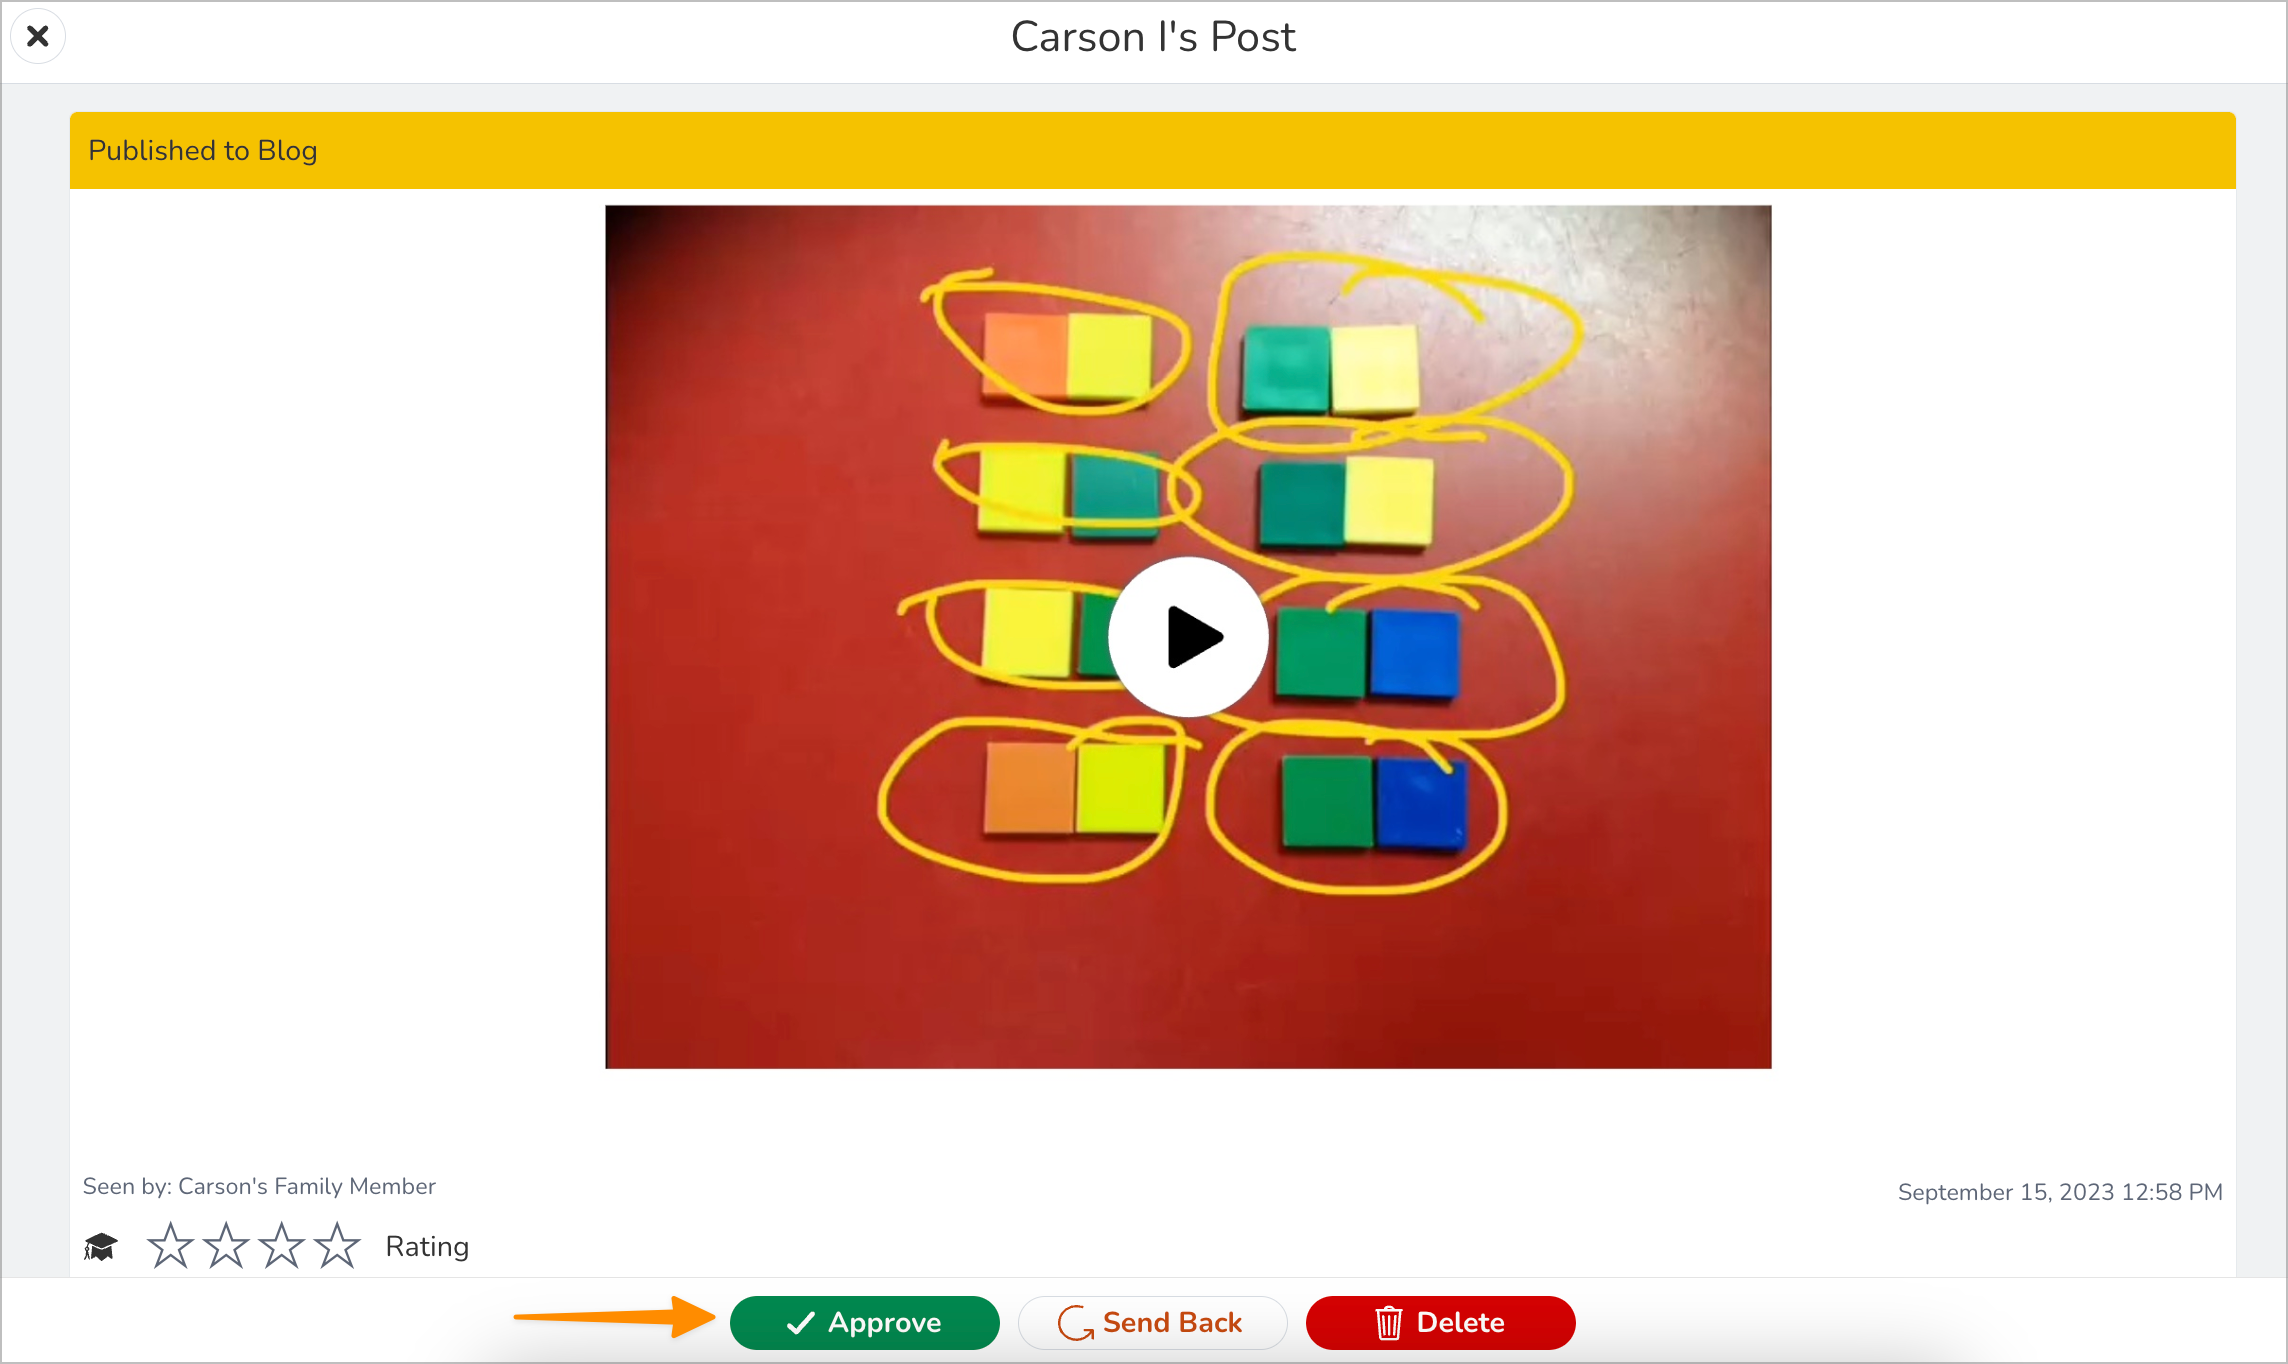Viewport: 2288px width, 1364px height.
Task: Close the post dialog with X
Action: coord(38,37)
